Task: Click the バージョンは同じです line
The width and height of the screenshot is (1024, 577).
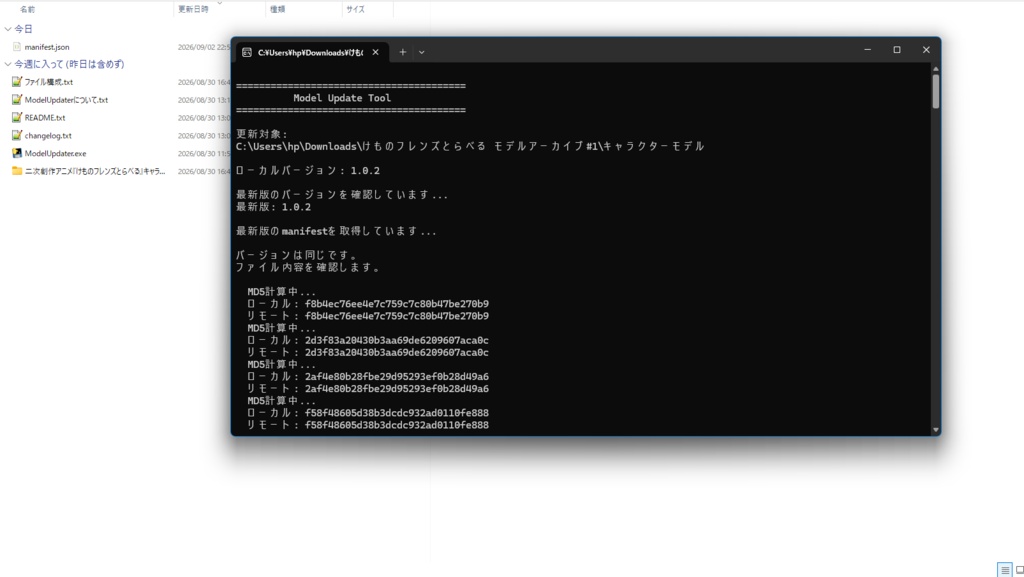Action: tap(298, 255)
